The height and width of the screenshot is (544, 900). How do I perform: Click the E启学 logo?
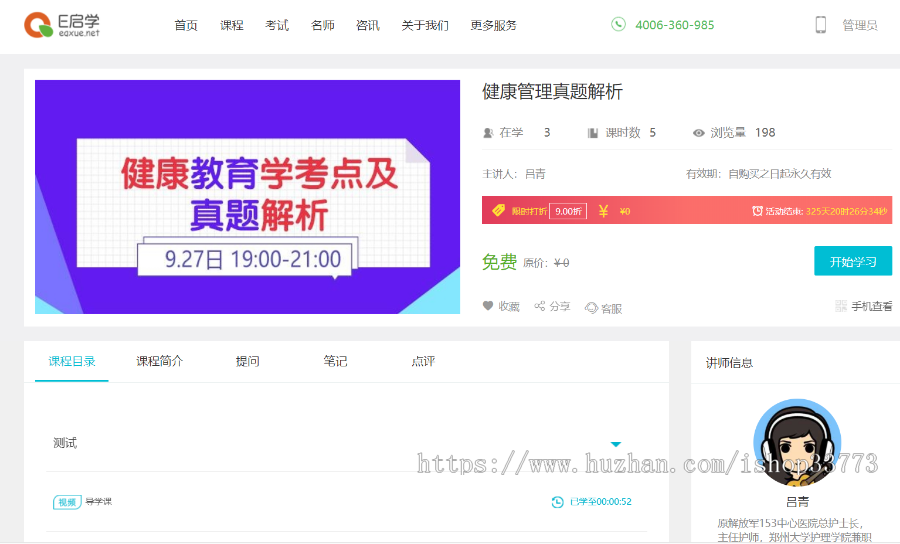(61, 25)
